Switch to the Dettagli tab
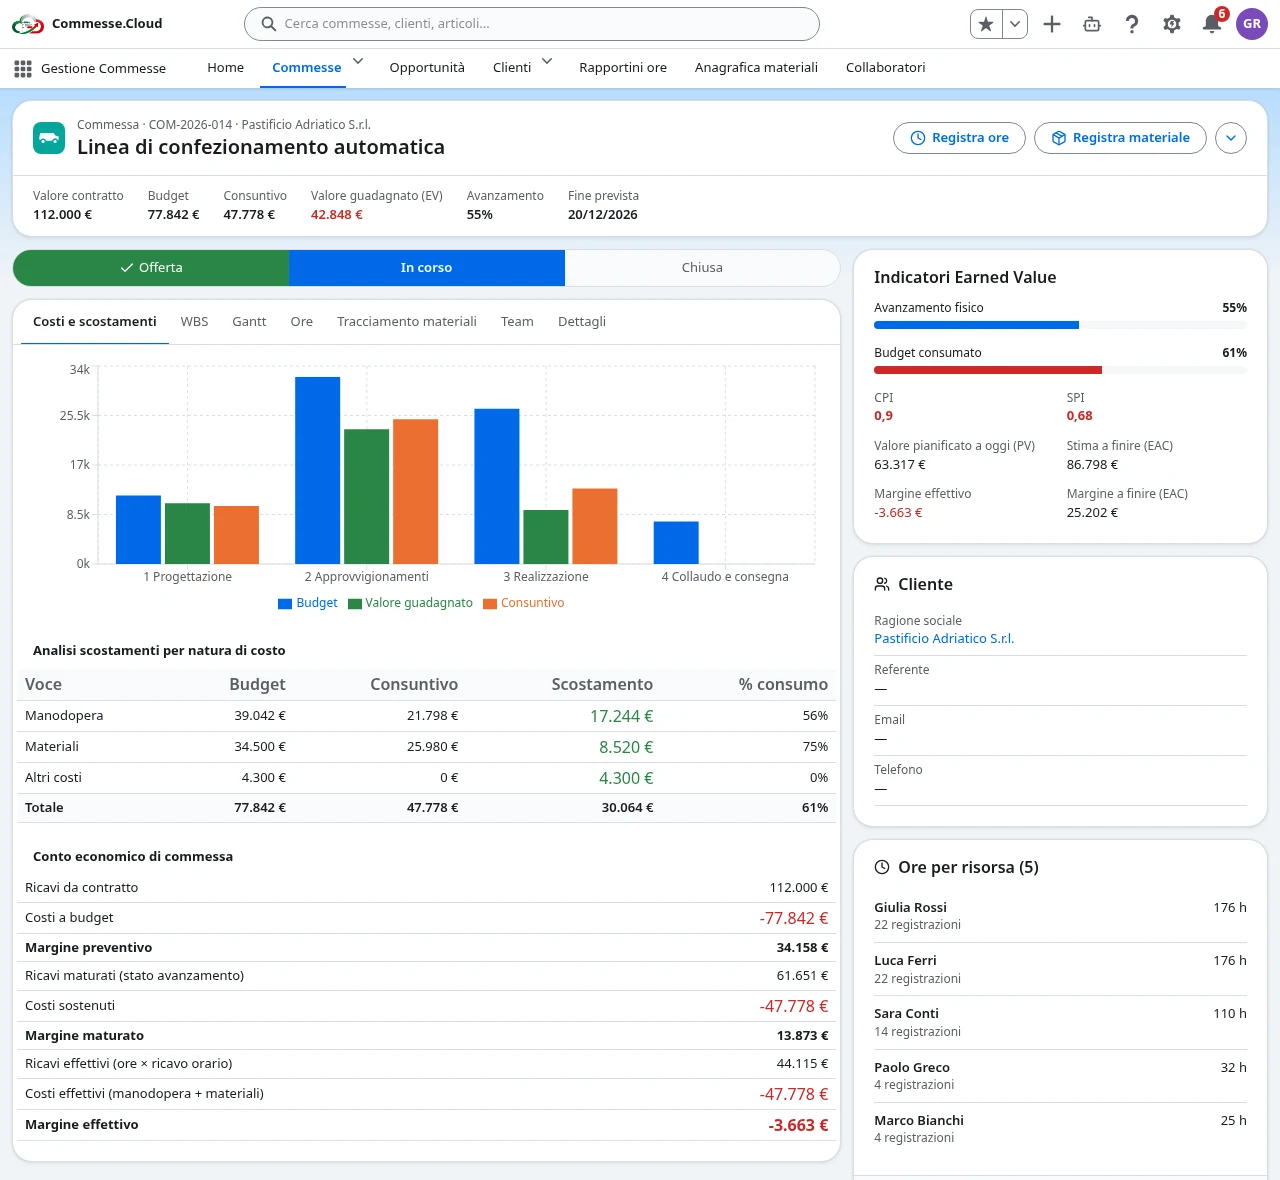Viewport: 1280px width, 1180px height. (582, 322)
